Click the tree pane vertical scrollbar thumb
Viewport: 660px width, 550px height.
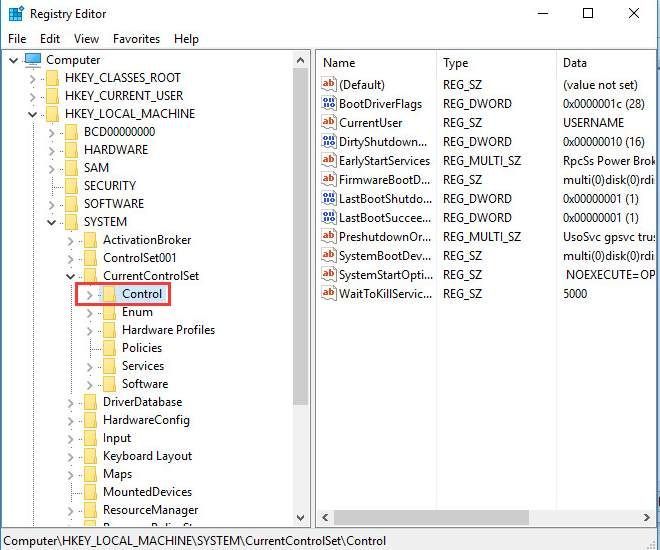(x=300, y=236)
